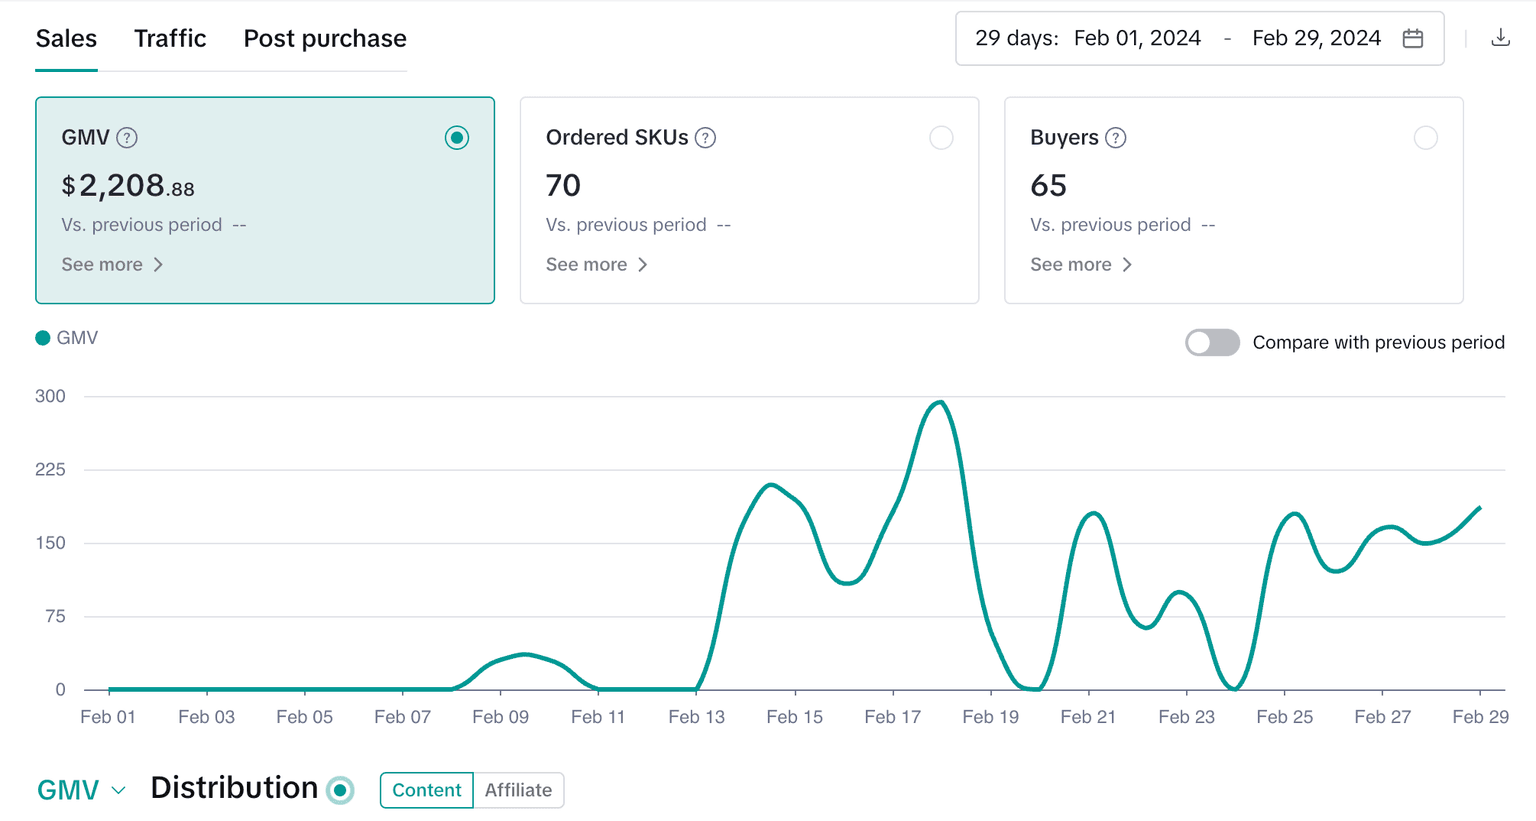
Task: Click the download report icon
Action: tap(1500, 38)
